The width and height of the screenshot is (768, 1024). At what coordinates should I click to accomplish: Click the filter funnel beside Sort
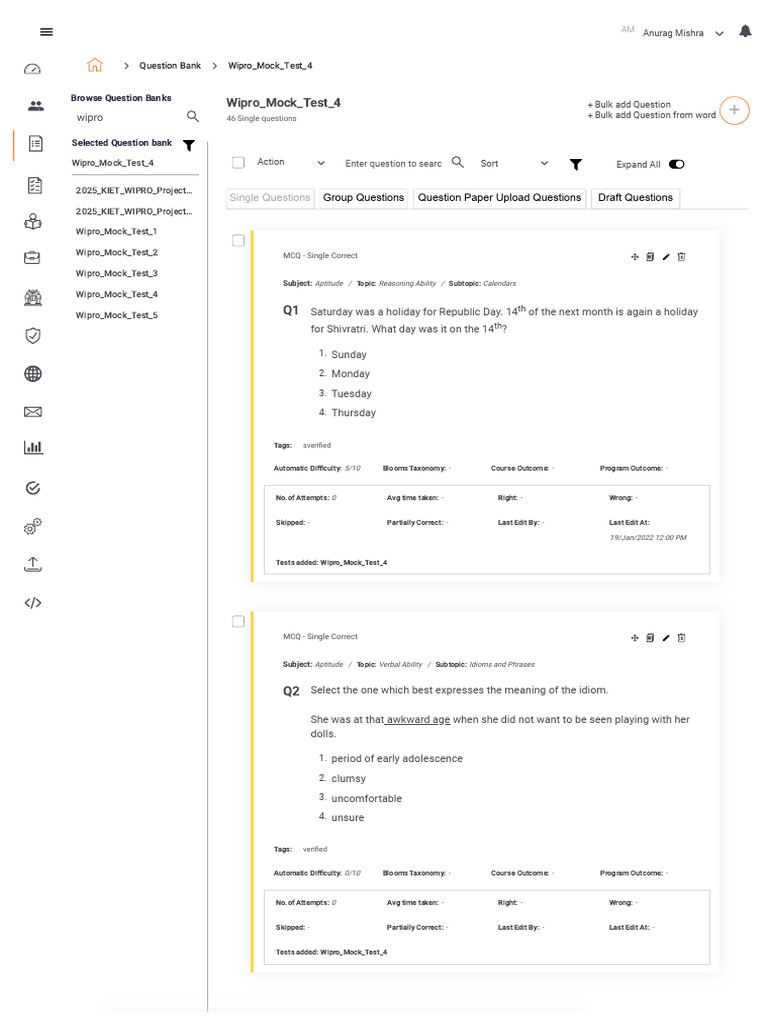coord(576,164)
